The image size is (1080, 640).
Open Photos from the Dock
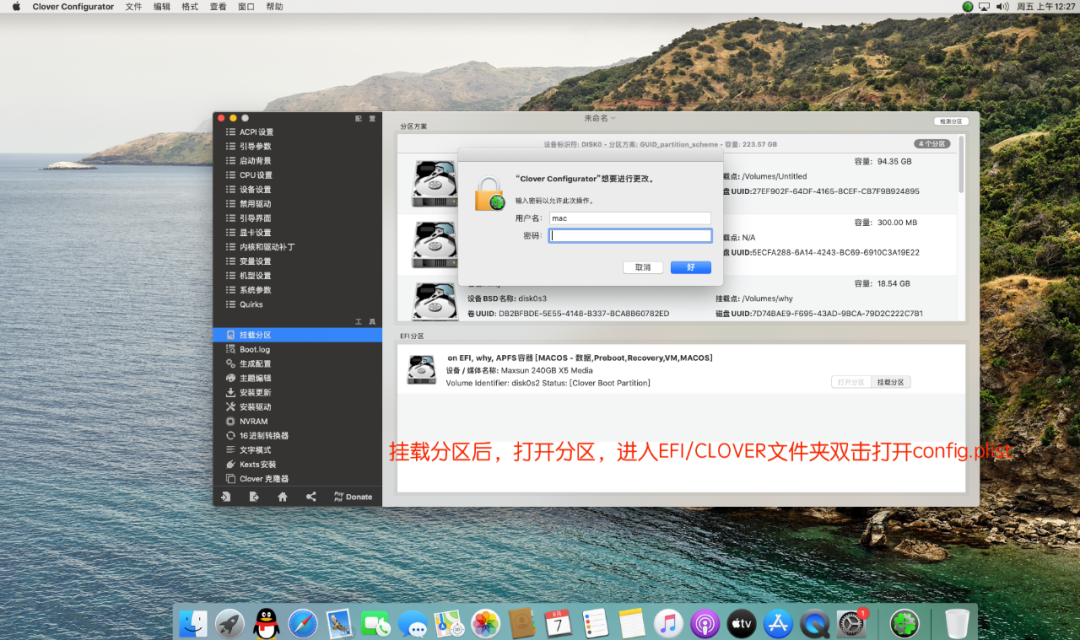(485, 624)
